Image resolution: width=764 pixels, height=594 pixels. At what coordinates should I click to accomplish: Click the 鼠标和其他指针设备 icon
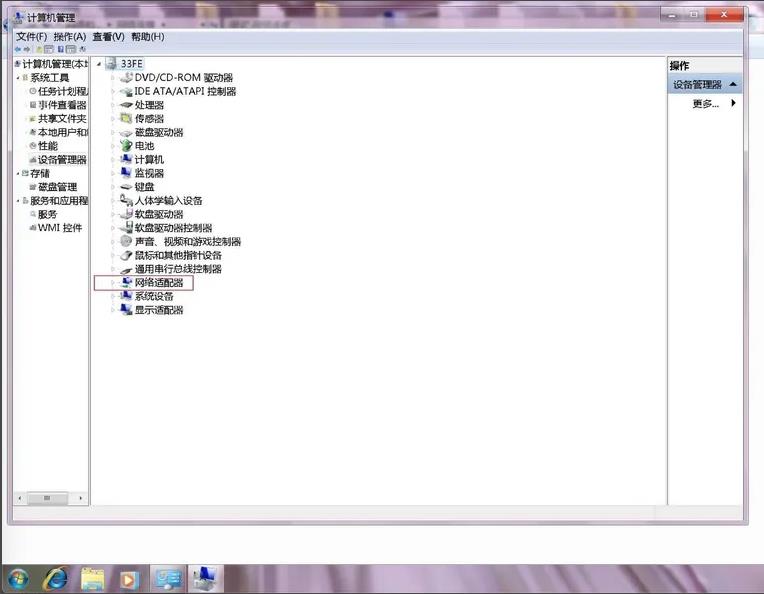click(126, 255)
